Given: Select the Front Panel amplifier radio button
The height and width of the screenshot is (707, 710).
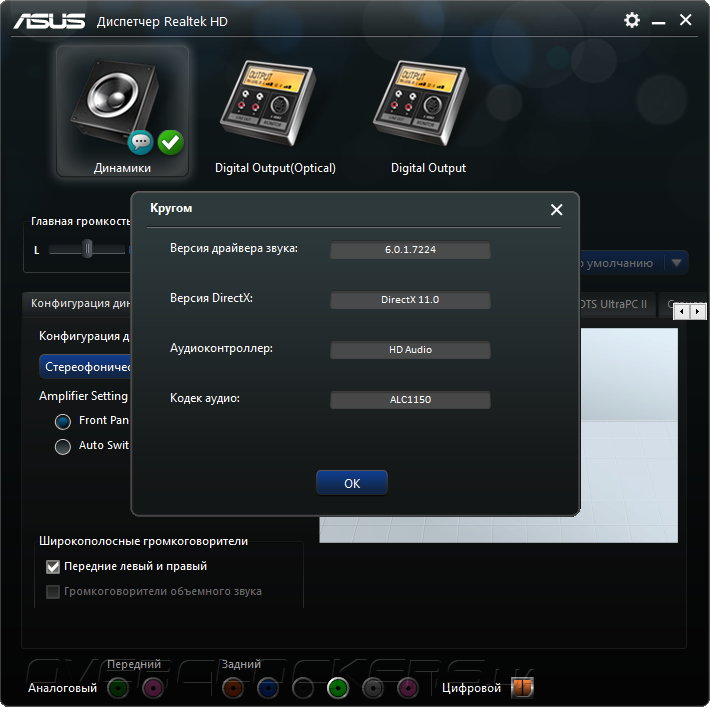Looking at the screenshot, I should (x=62, y=422).
